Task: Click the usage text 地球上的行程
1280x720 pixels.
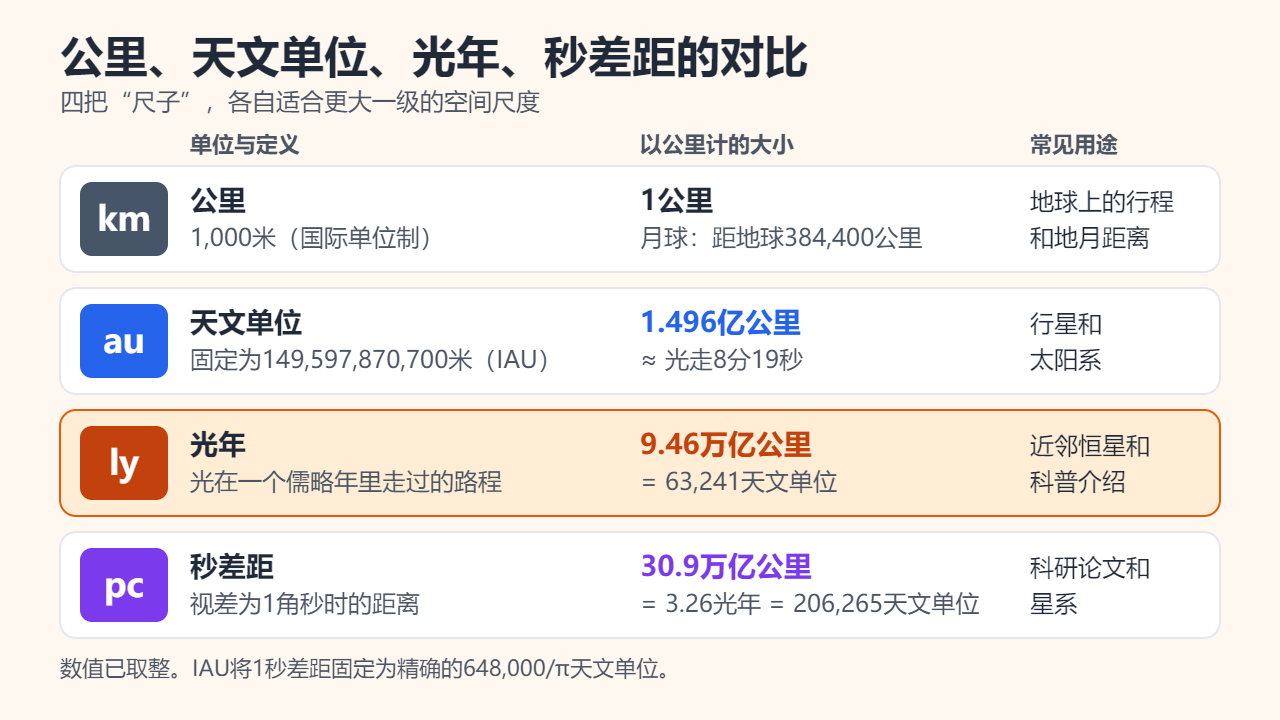Action: (x=1102, y=202)
